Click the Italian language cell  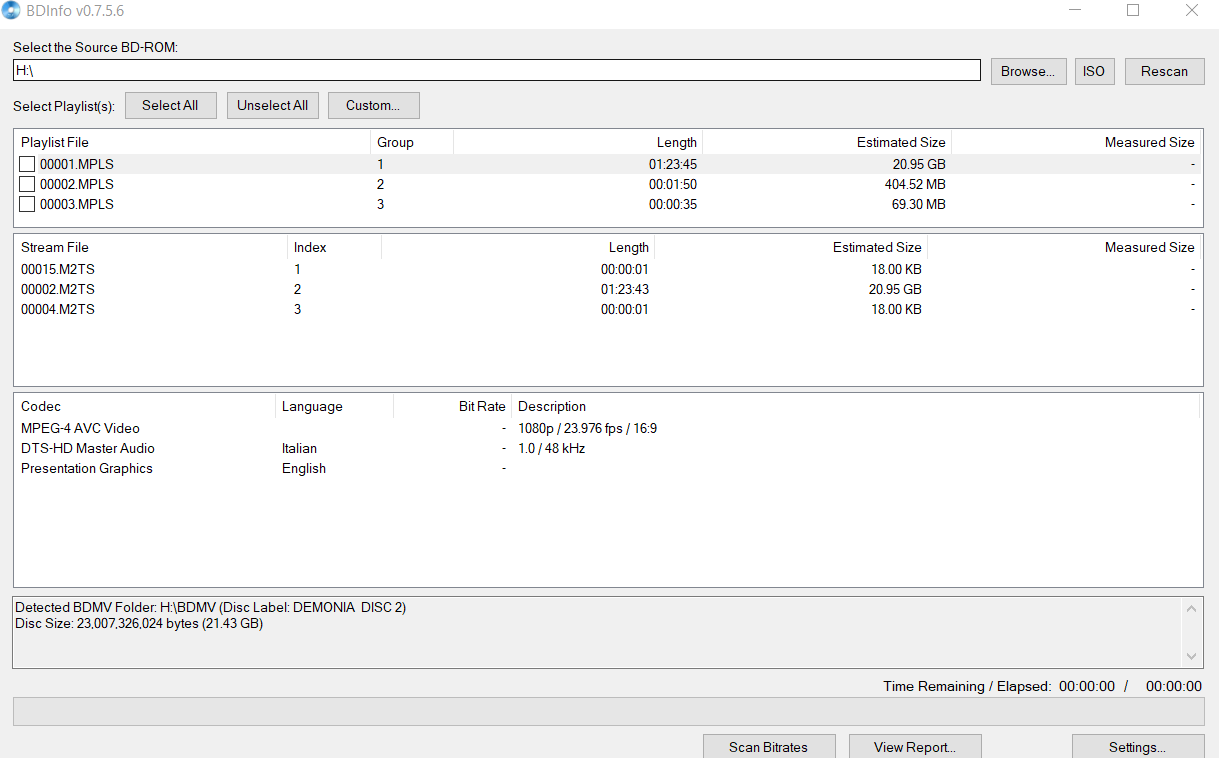[299, 448]
